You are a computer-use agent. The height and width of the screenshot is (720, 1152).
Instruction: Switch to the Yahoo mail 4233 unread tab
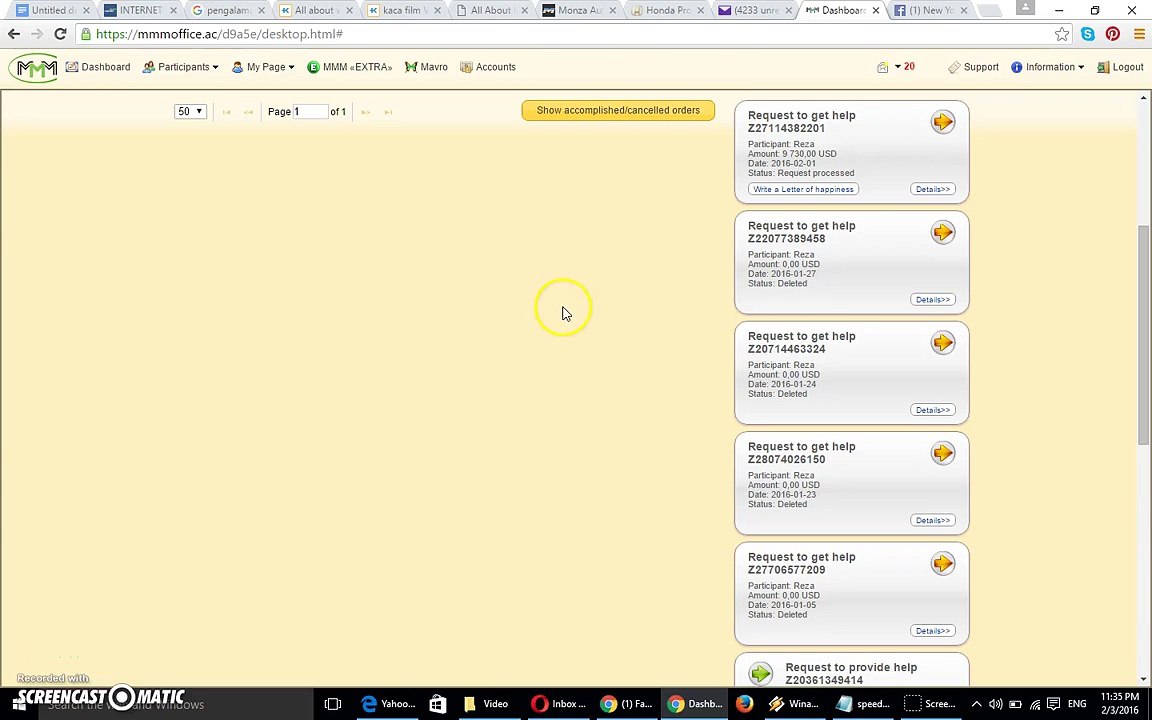[x=755, y=10]
